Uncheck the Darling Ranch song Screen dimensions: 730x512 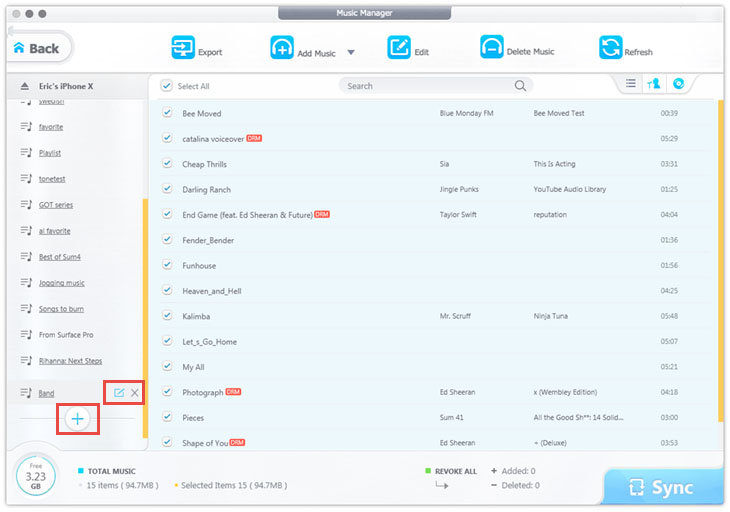[x=167, y=189]
